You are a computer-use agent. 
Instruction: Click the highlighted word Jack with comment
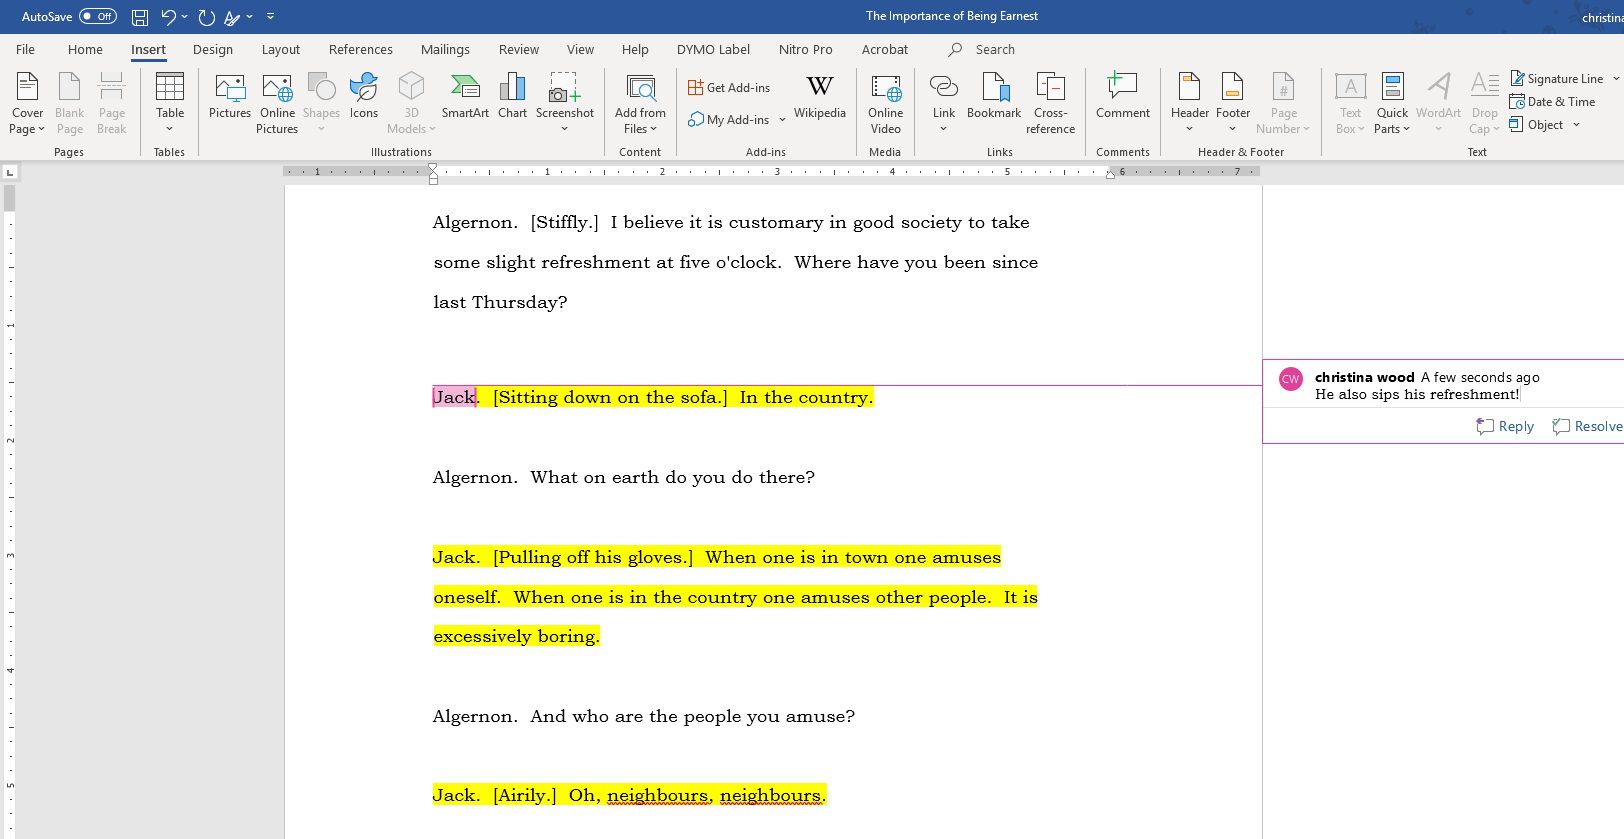coord(454,397)
